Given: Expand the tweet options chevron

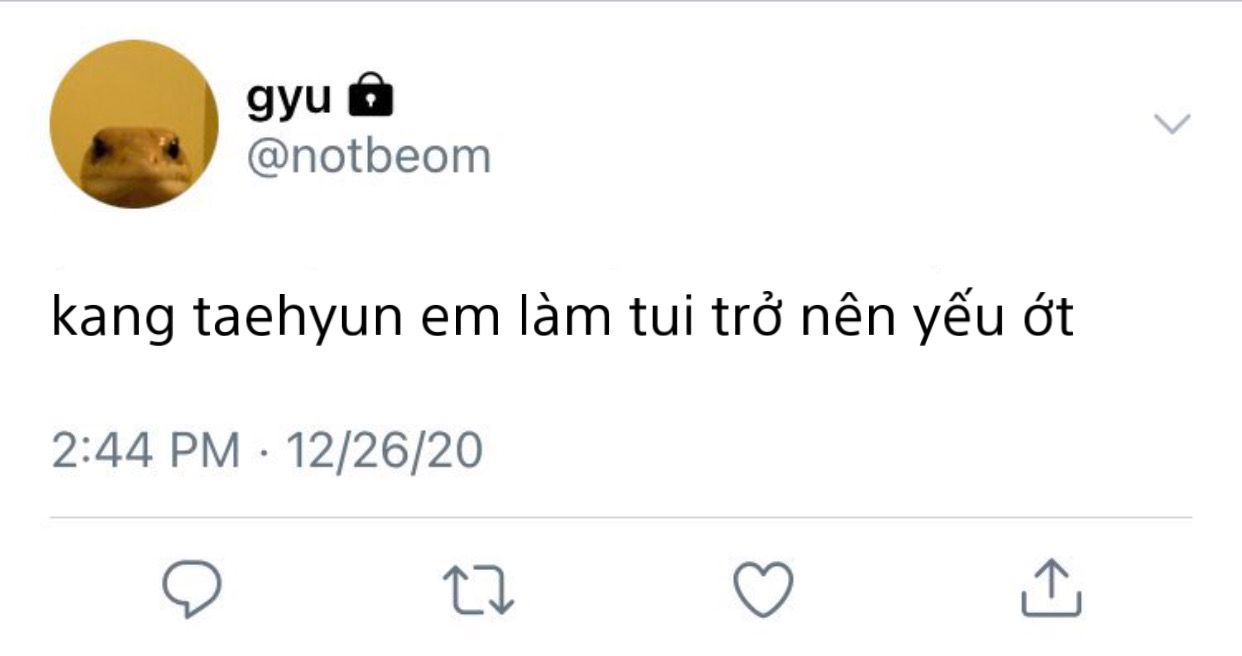Looking at the screenshot, I should (1172, 124).
